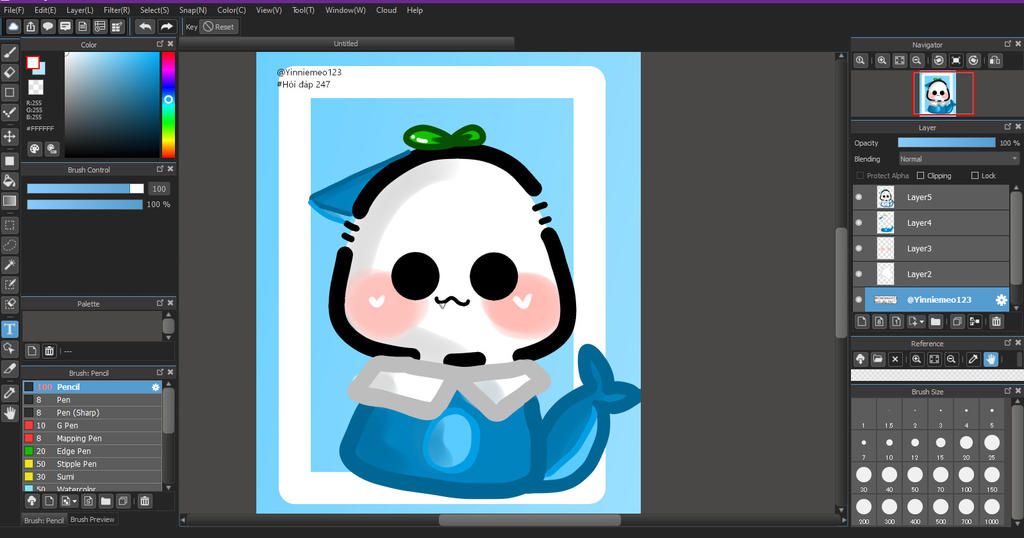This screenshot has width=1024, height=538.
Task: Open the File(F) menu
Action: (14, 10)
